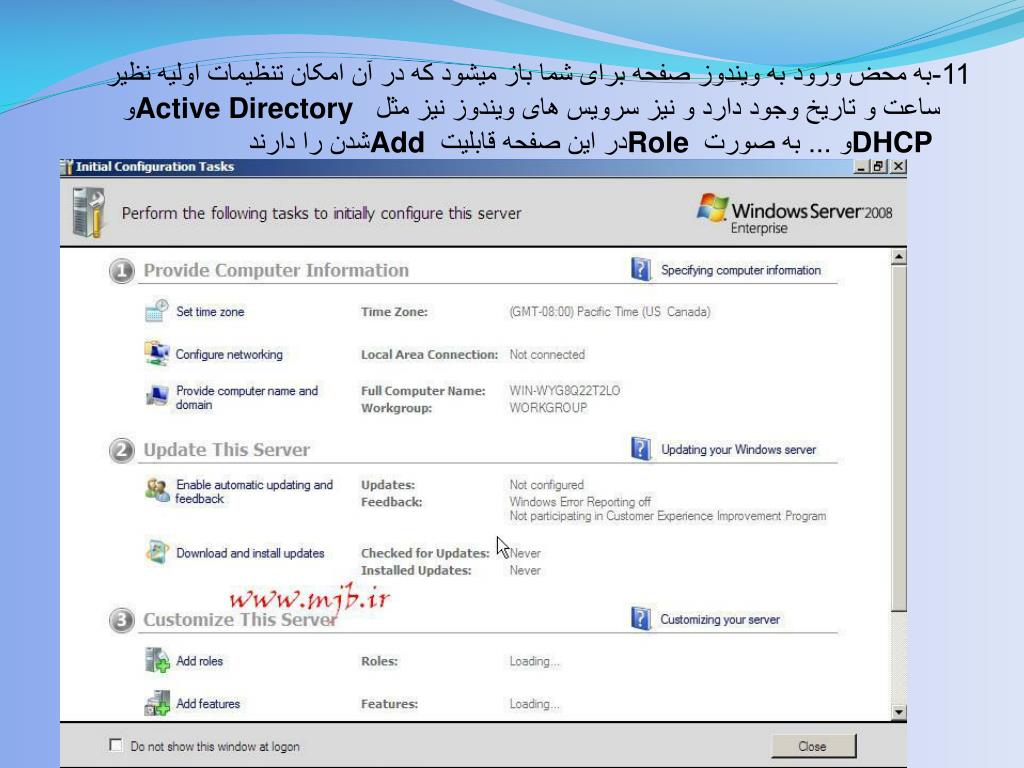Viewport: 1024px width, 768px height.
Task: Click the Windows Server 2008 logo
Action: coord(794,213)
